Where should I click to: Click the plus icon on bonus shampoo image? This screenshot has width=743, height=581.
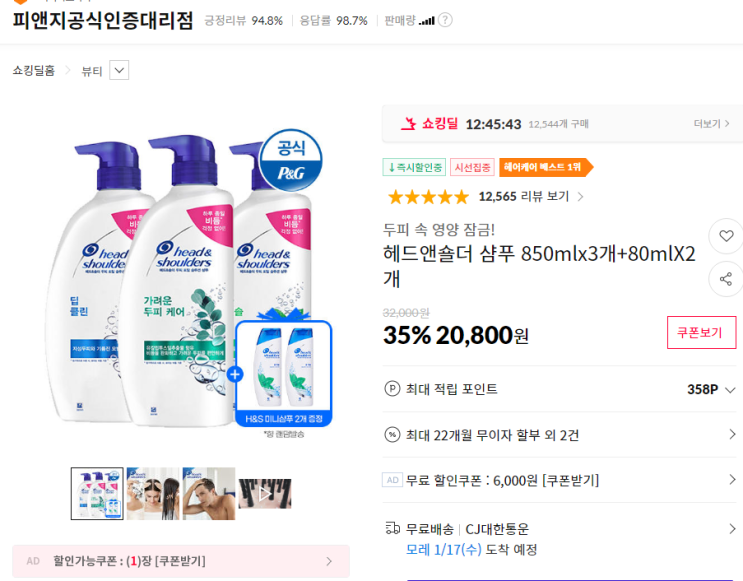click(x=235, y=375)
